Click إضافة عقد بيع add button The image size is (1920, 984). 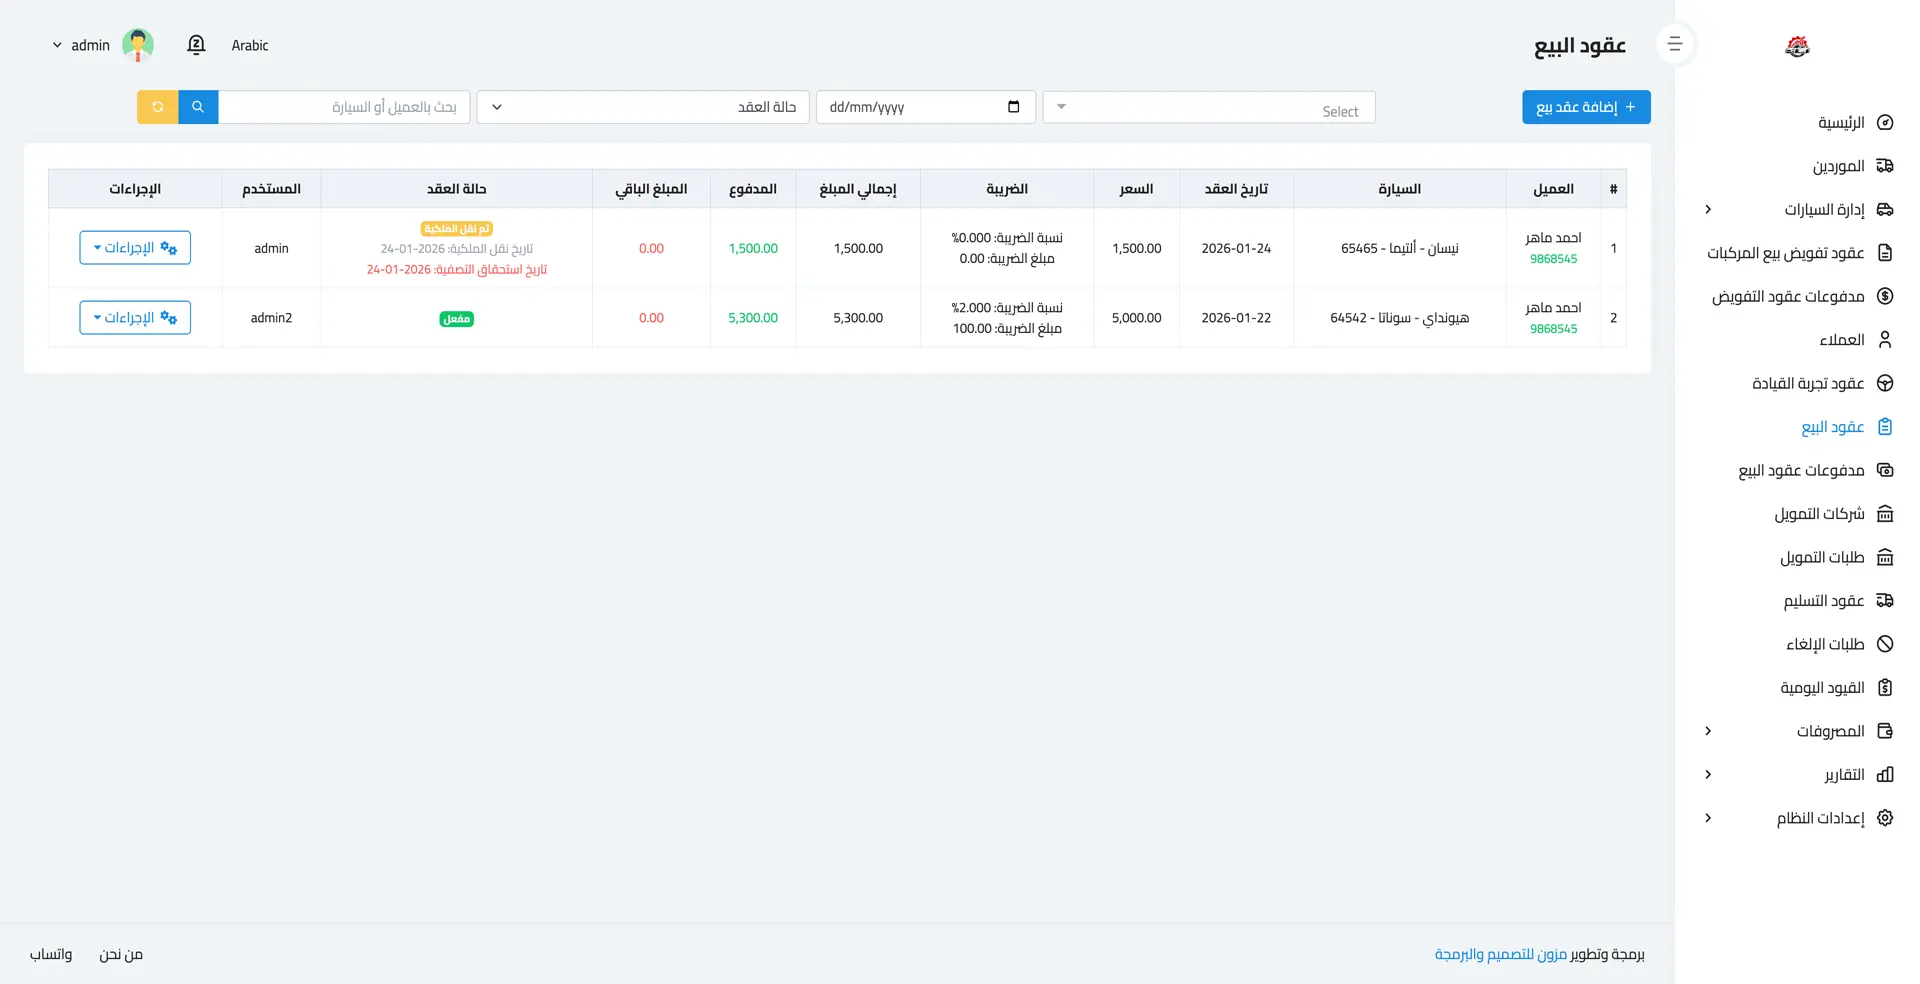(1585, 107)
